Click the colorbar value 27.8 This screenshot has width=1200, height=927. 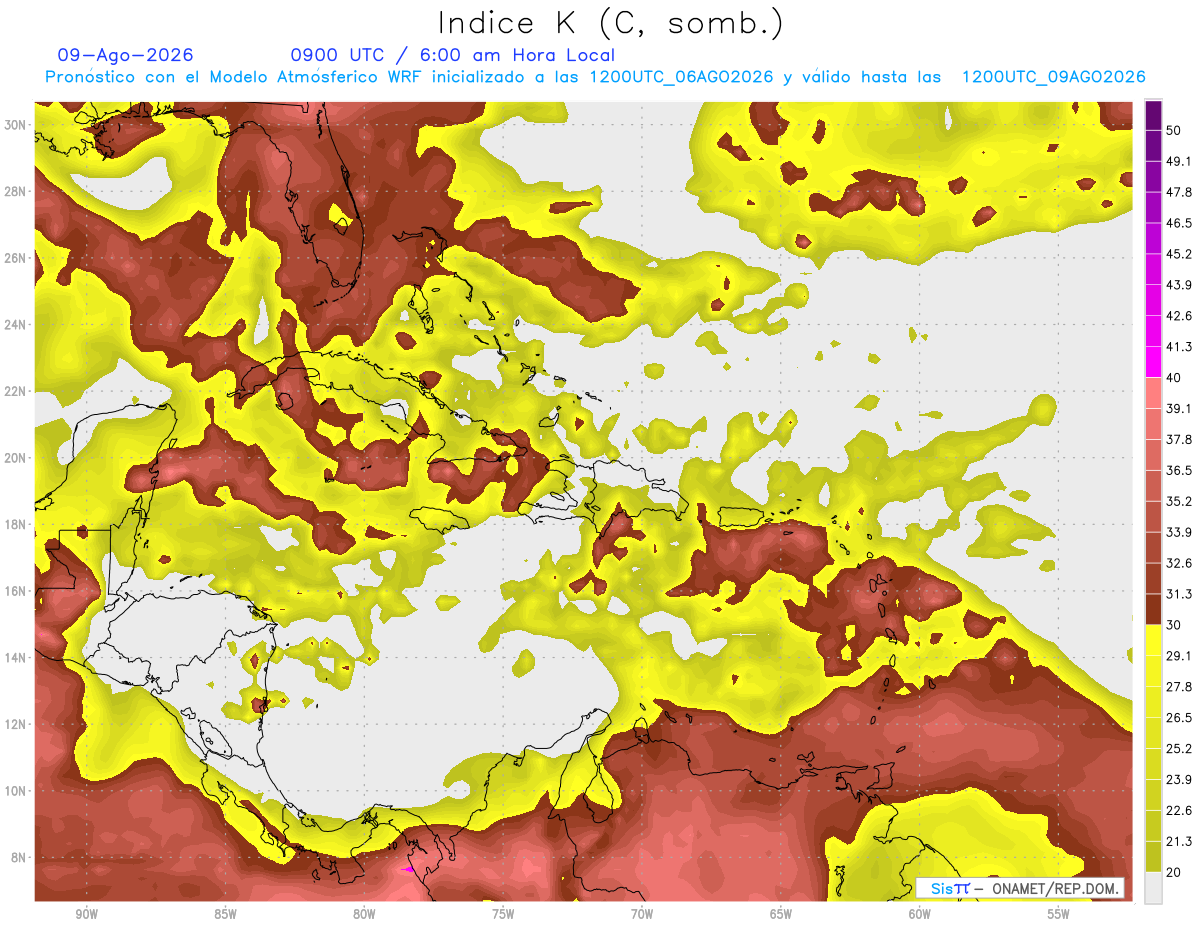click(x=1178, y=687)
